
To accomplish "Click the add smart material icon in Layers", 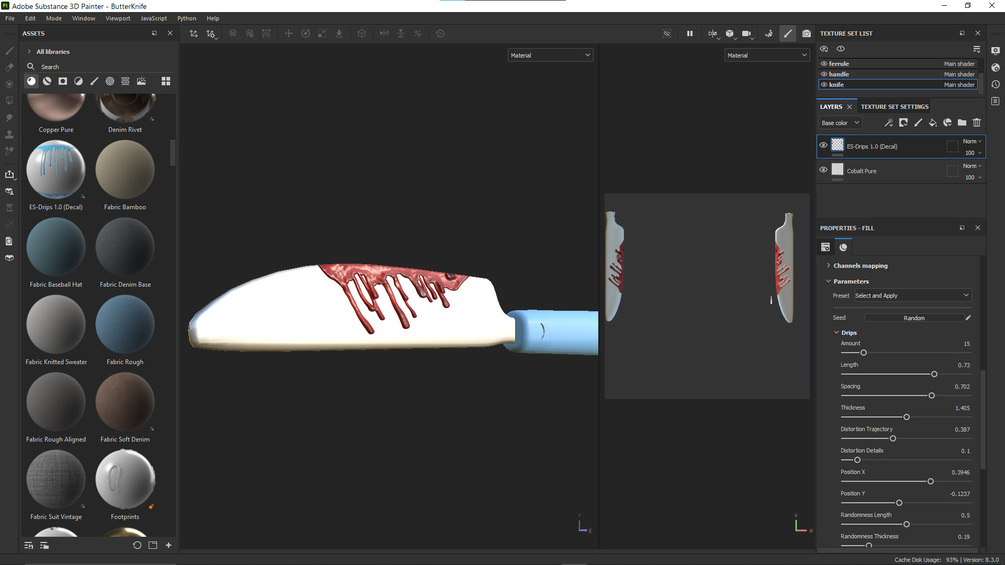I will tap(947, 122).
